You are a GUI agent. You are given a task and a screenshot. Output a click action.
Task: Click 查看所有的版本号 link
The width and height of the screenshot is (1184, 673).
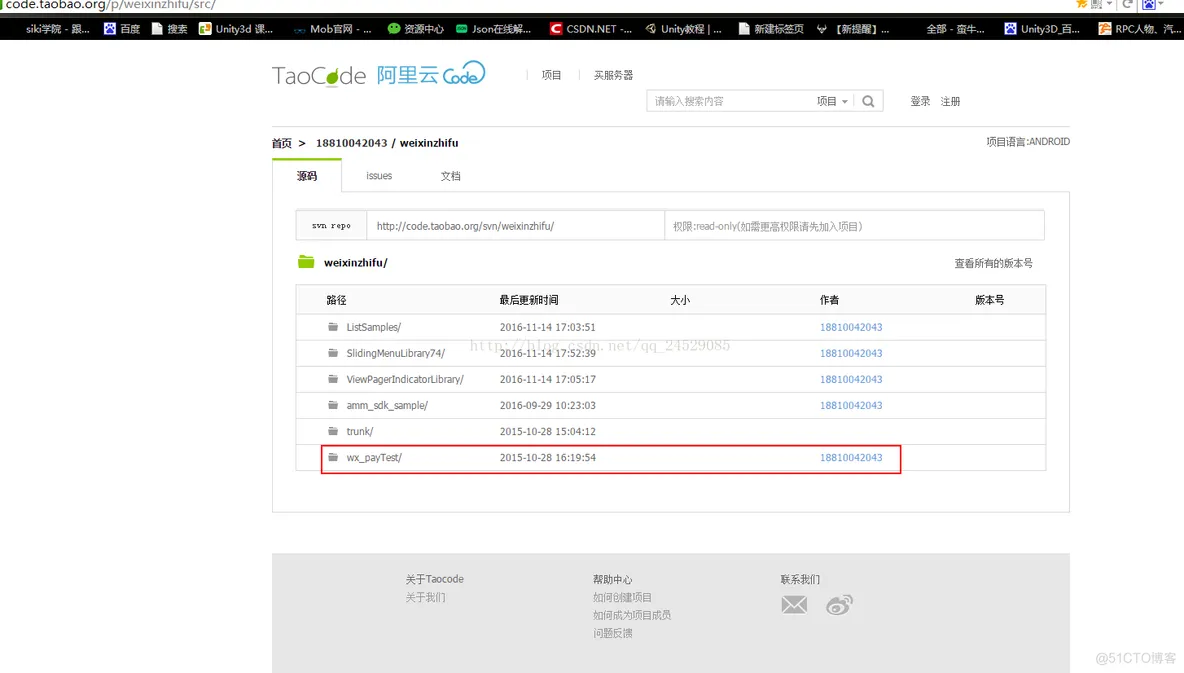coord(993,263)
